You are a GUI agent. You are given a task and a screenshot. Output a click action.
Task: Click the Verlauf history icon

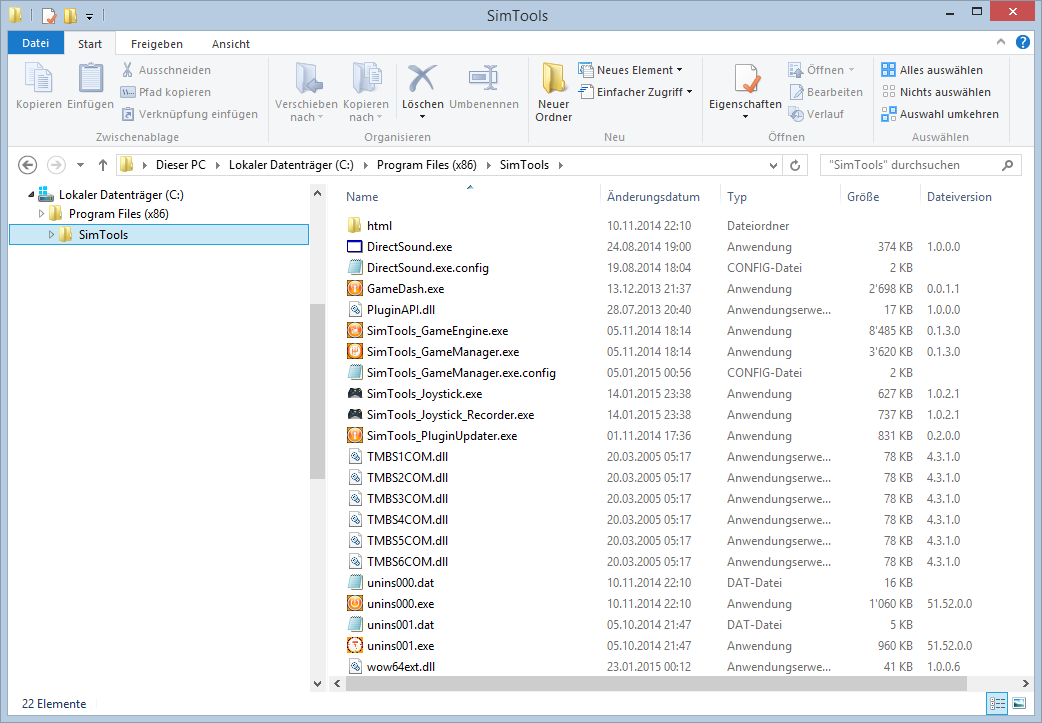pyautogui.click(x=796, y=114)
